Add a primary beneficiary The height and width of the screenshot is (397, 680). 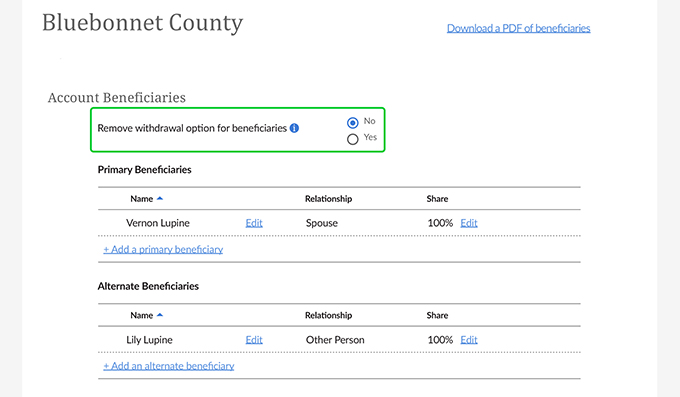163,249
